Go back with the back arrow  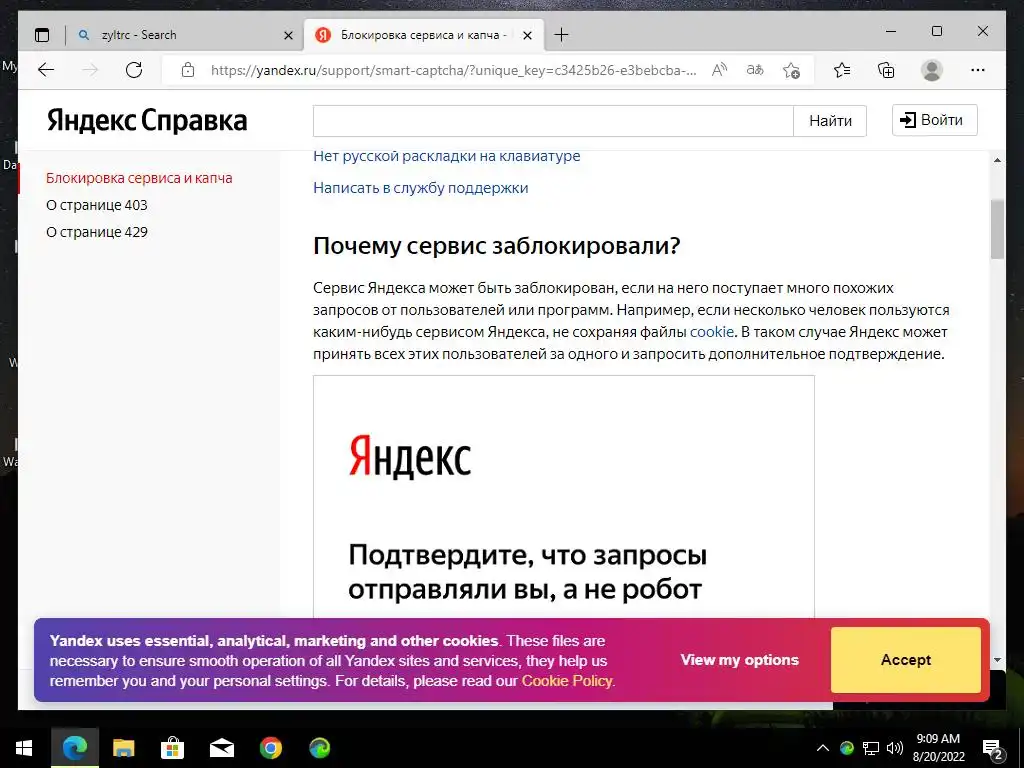(46, 70)
